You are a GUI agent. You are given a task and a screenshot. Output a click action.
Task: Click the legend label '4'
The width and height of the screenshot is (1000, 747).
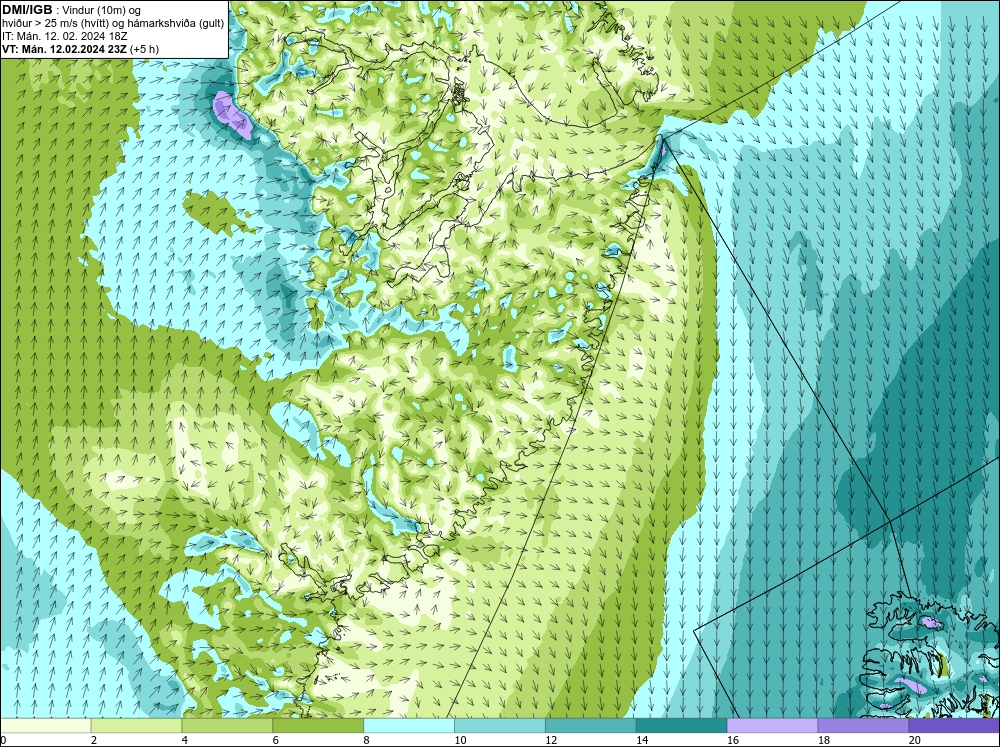click(185, 740)
